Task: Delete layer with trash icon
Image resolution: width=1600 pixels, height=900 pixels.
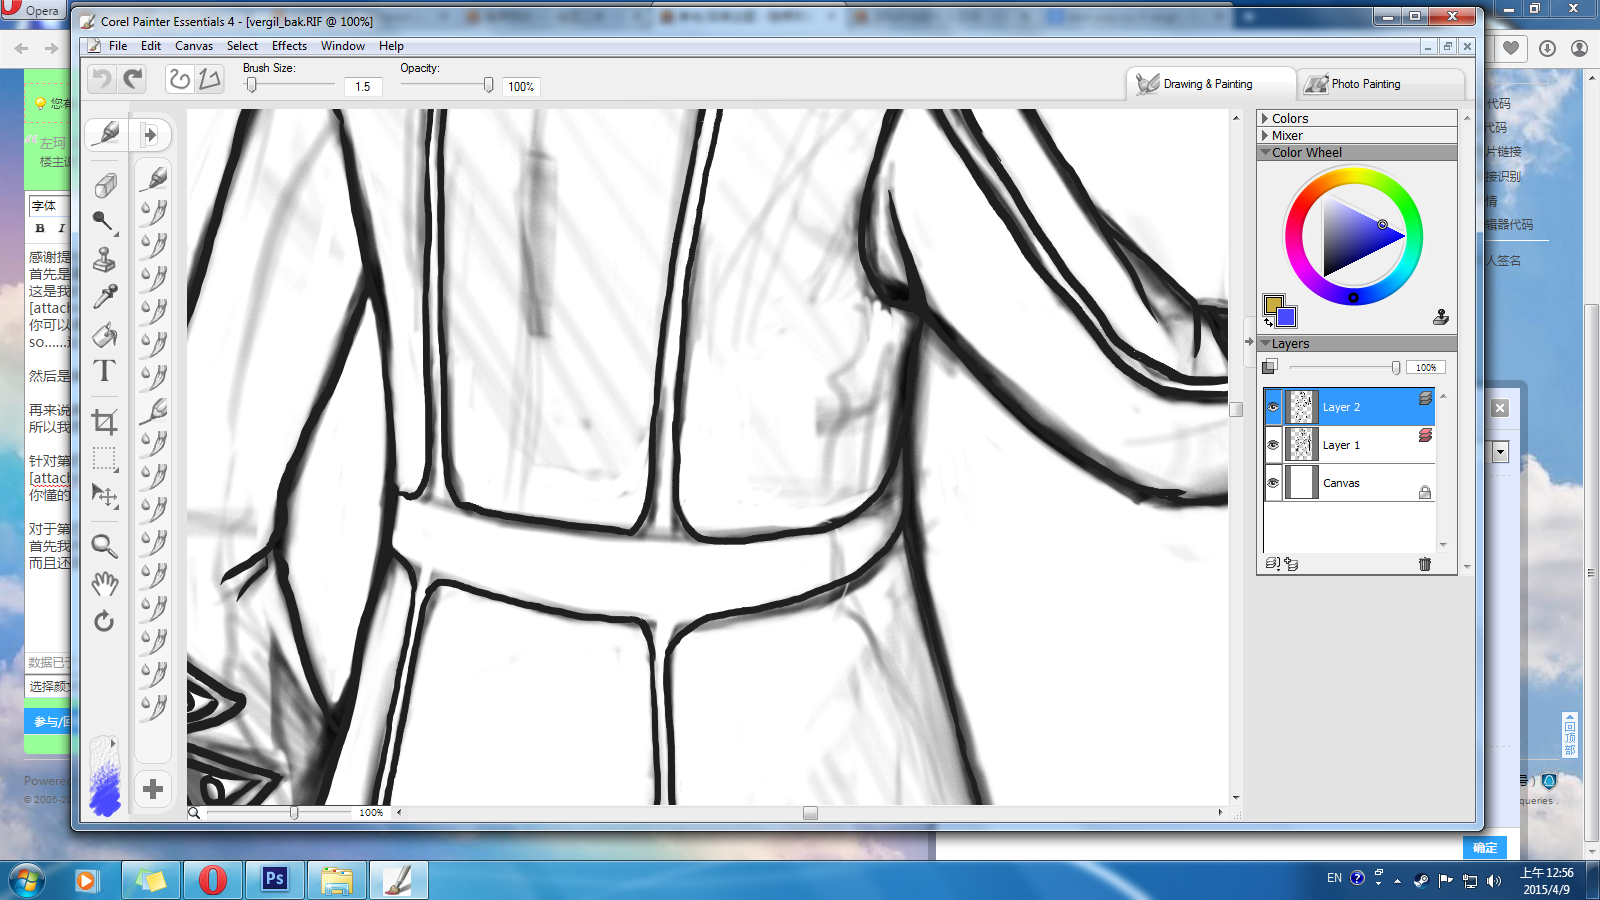Action: [x=1425, y=564]
